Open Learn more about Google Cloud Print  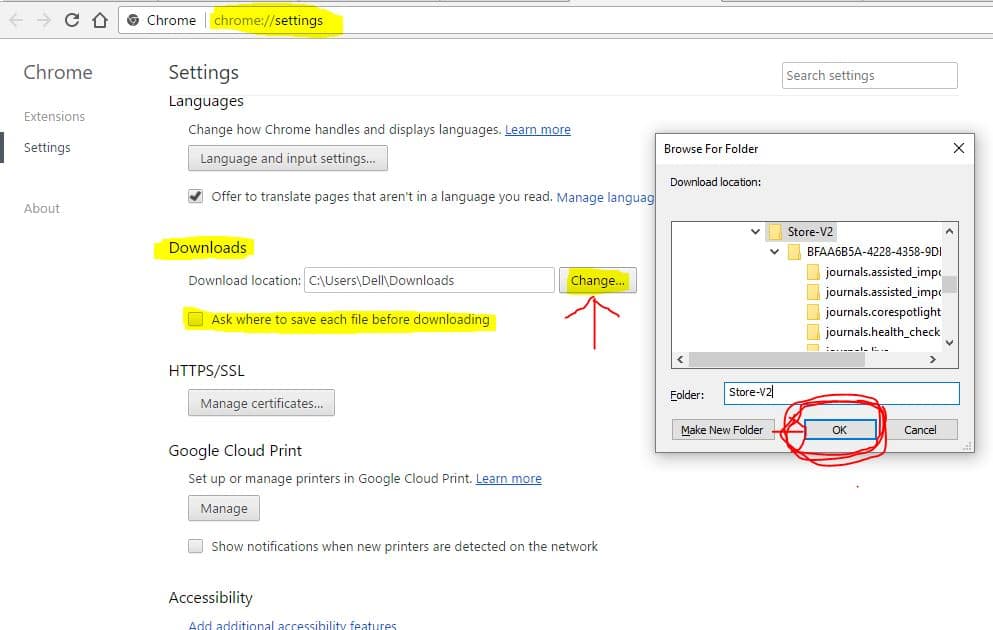509,479
